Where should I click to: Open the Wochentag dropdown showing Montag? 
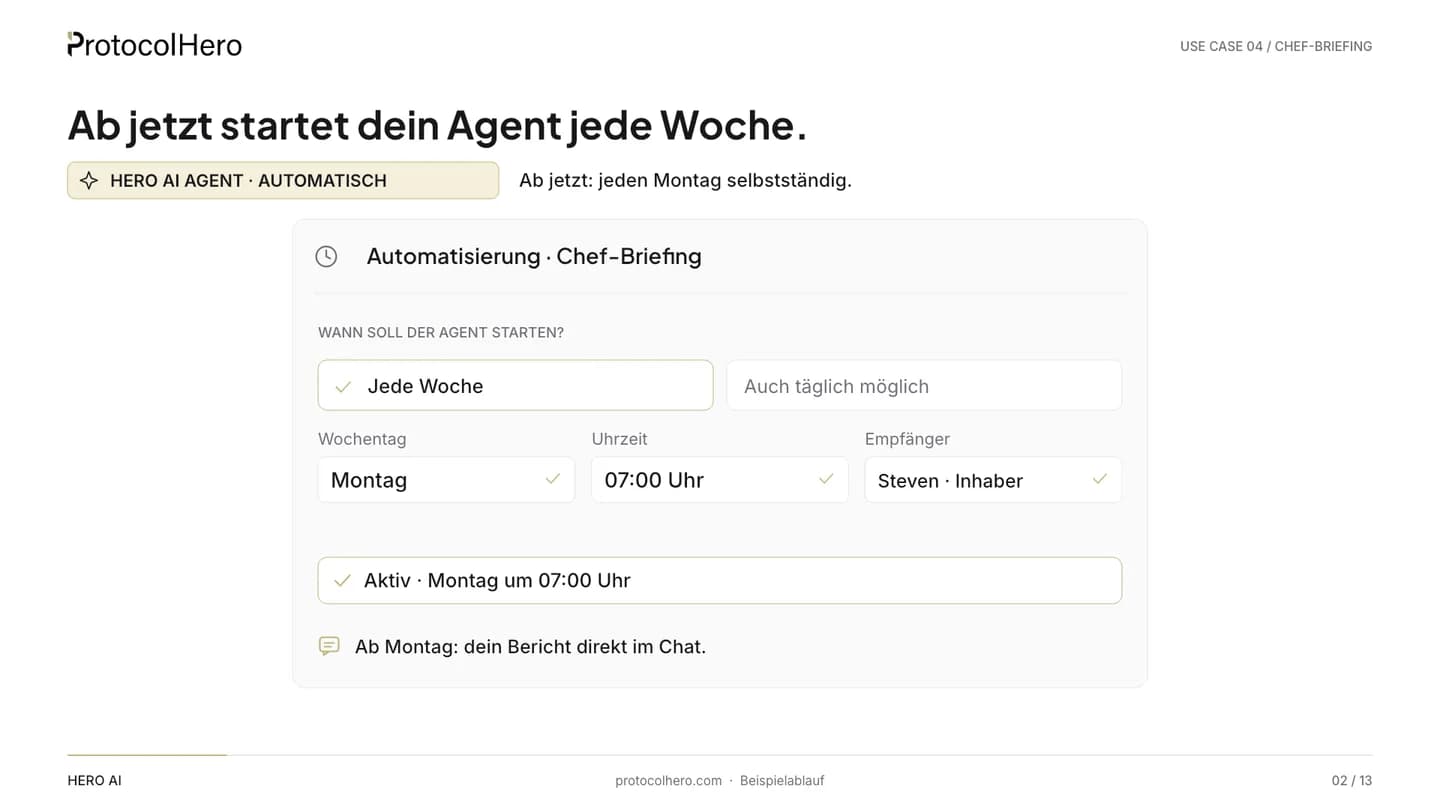pyautogui.click(x=446, y=480)
